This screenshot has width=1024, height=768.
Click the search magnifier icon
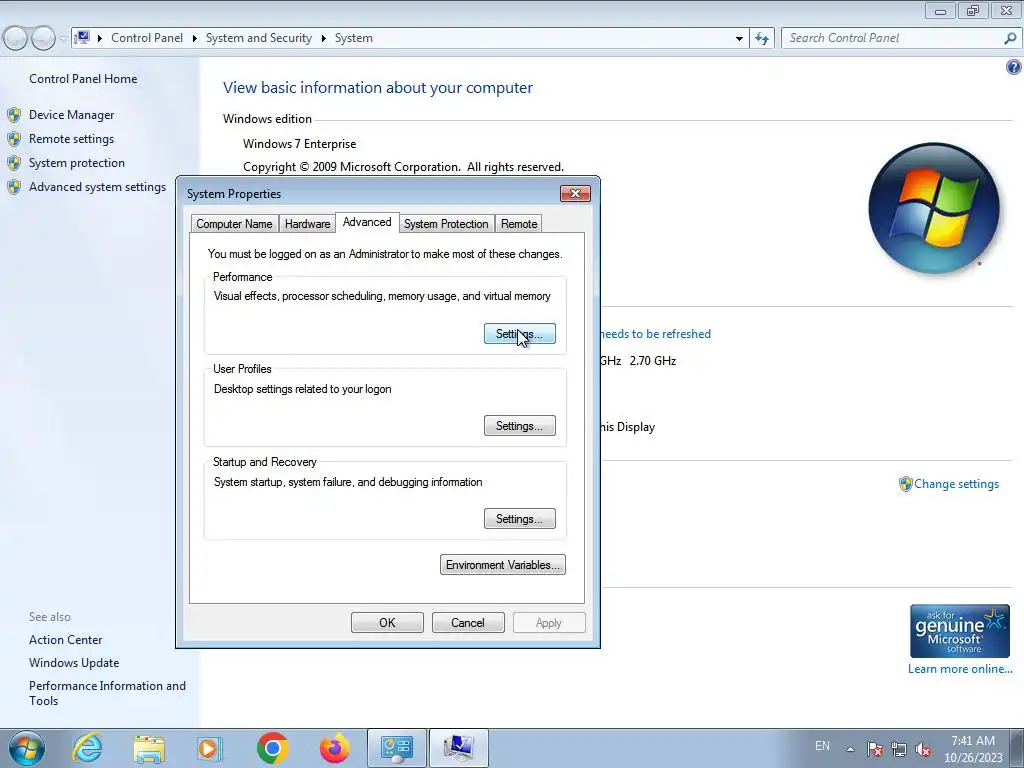[x=1010, y=39]
